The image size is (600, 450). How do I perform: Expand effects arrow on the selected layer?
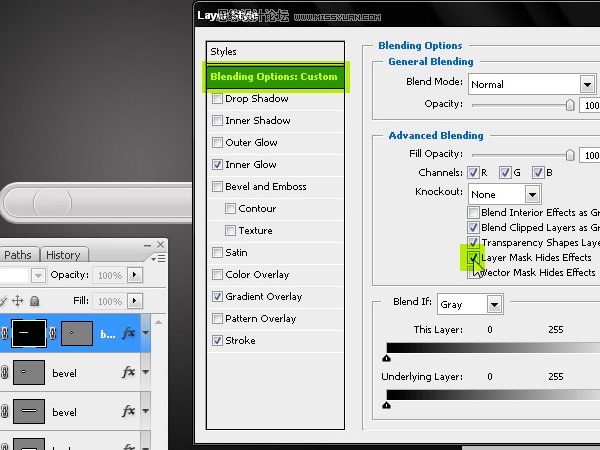coord(145,333)
